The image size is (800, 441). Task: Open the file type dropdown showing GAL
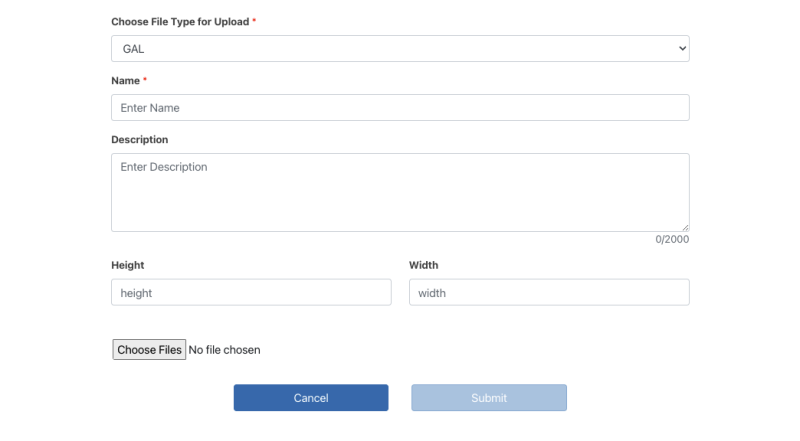point(400,48)
